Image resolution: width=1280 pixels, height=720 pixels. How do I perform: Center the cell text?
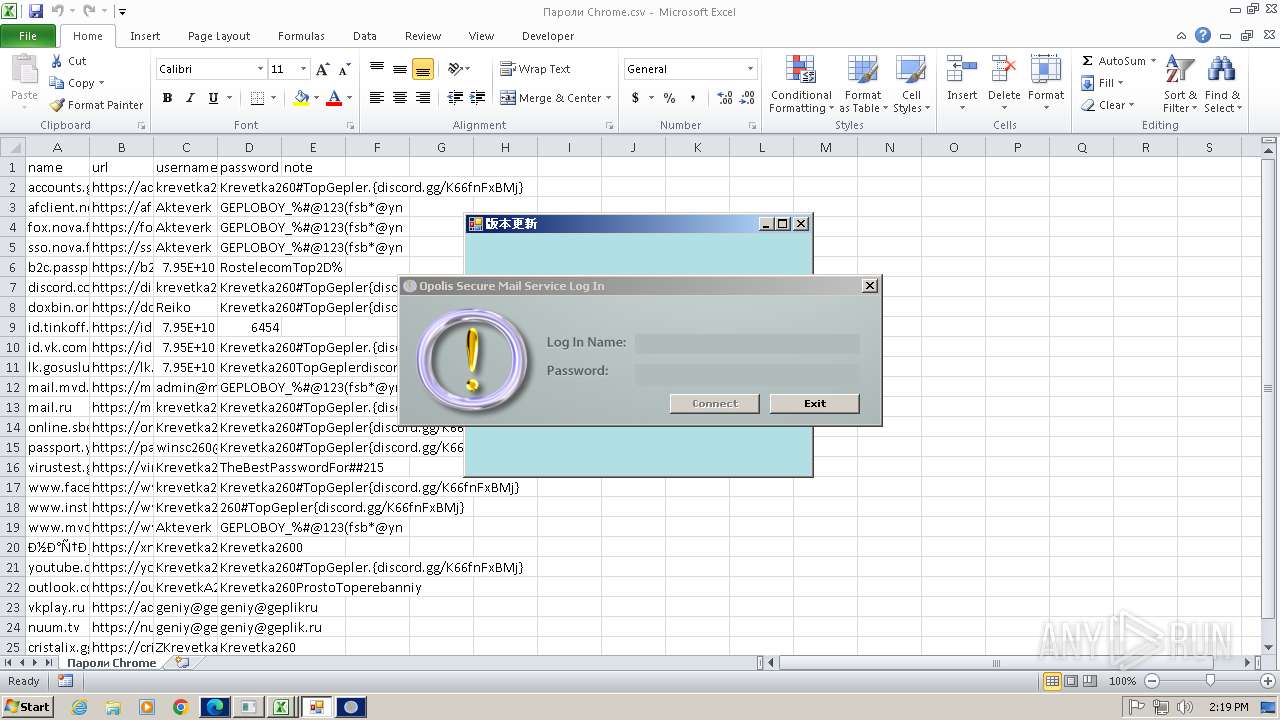400,98
